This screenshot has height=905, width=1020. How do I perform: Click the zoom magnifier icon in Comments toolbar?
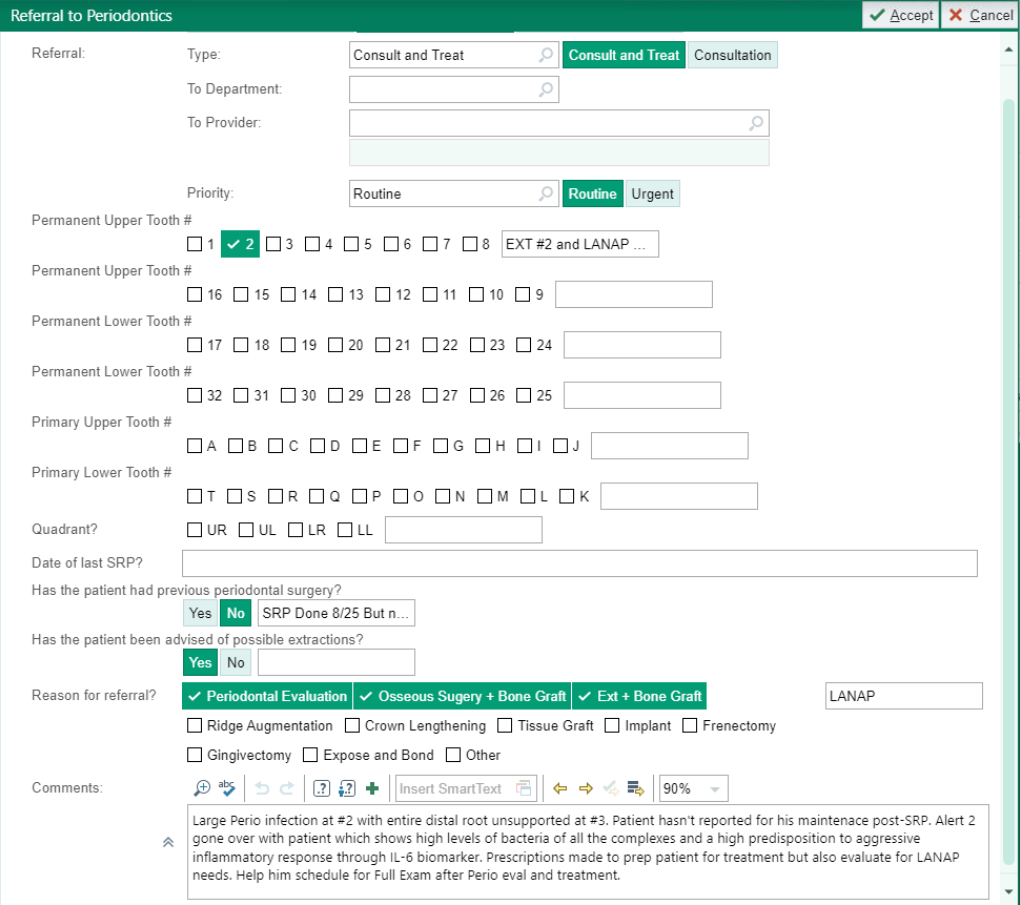pos(202,789)
